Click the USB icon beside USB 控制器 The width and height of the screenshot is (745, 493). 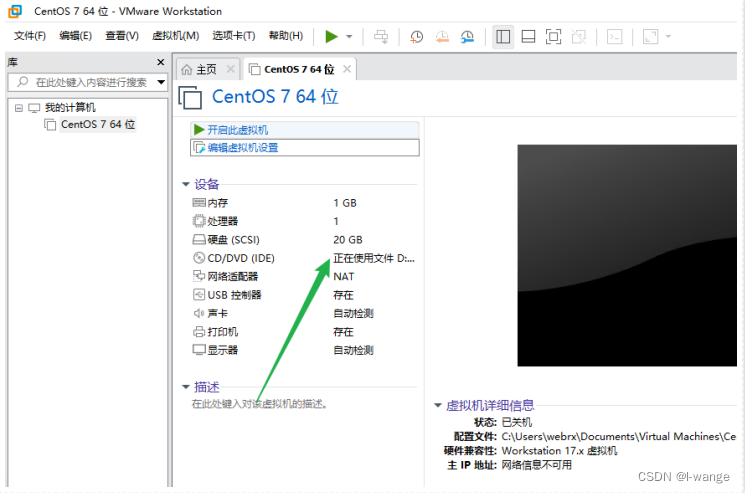[x=199, y=294]
